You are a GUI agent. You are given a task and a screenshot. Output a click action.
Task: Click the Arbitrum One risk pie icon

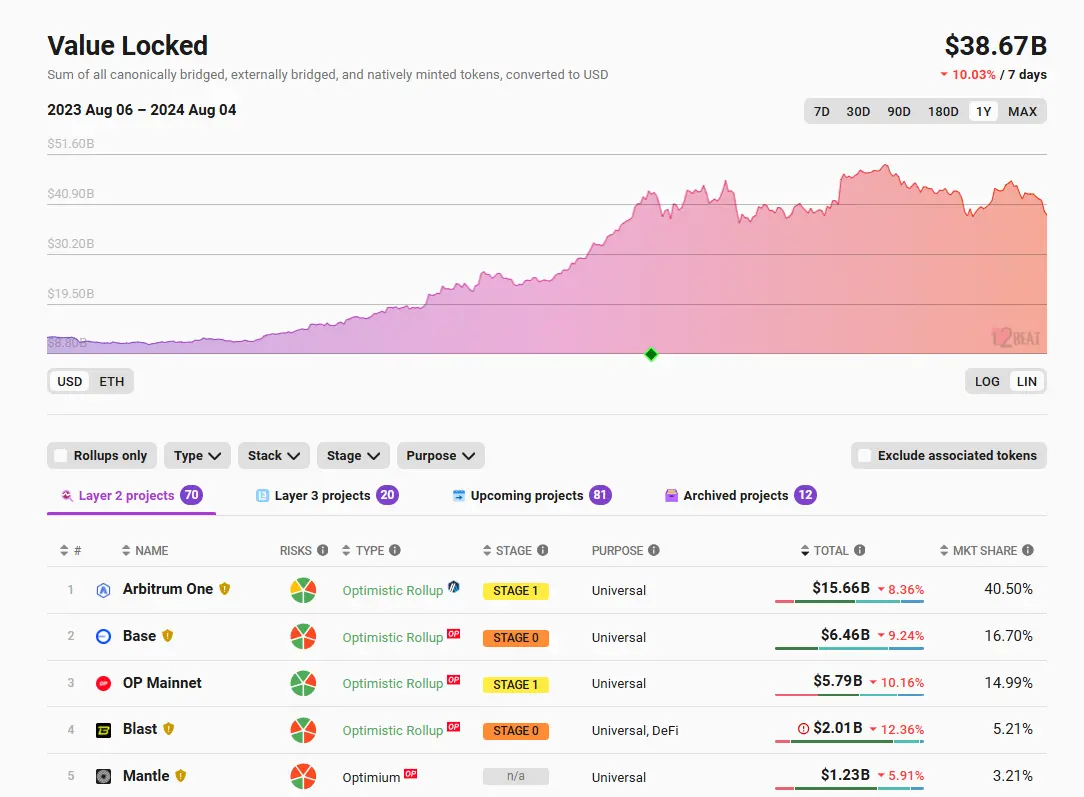click(x=303, y=590)
